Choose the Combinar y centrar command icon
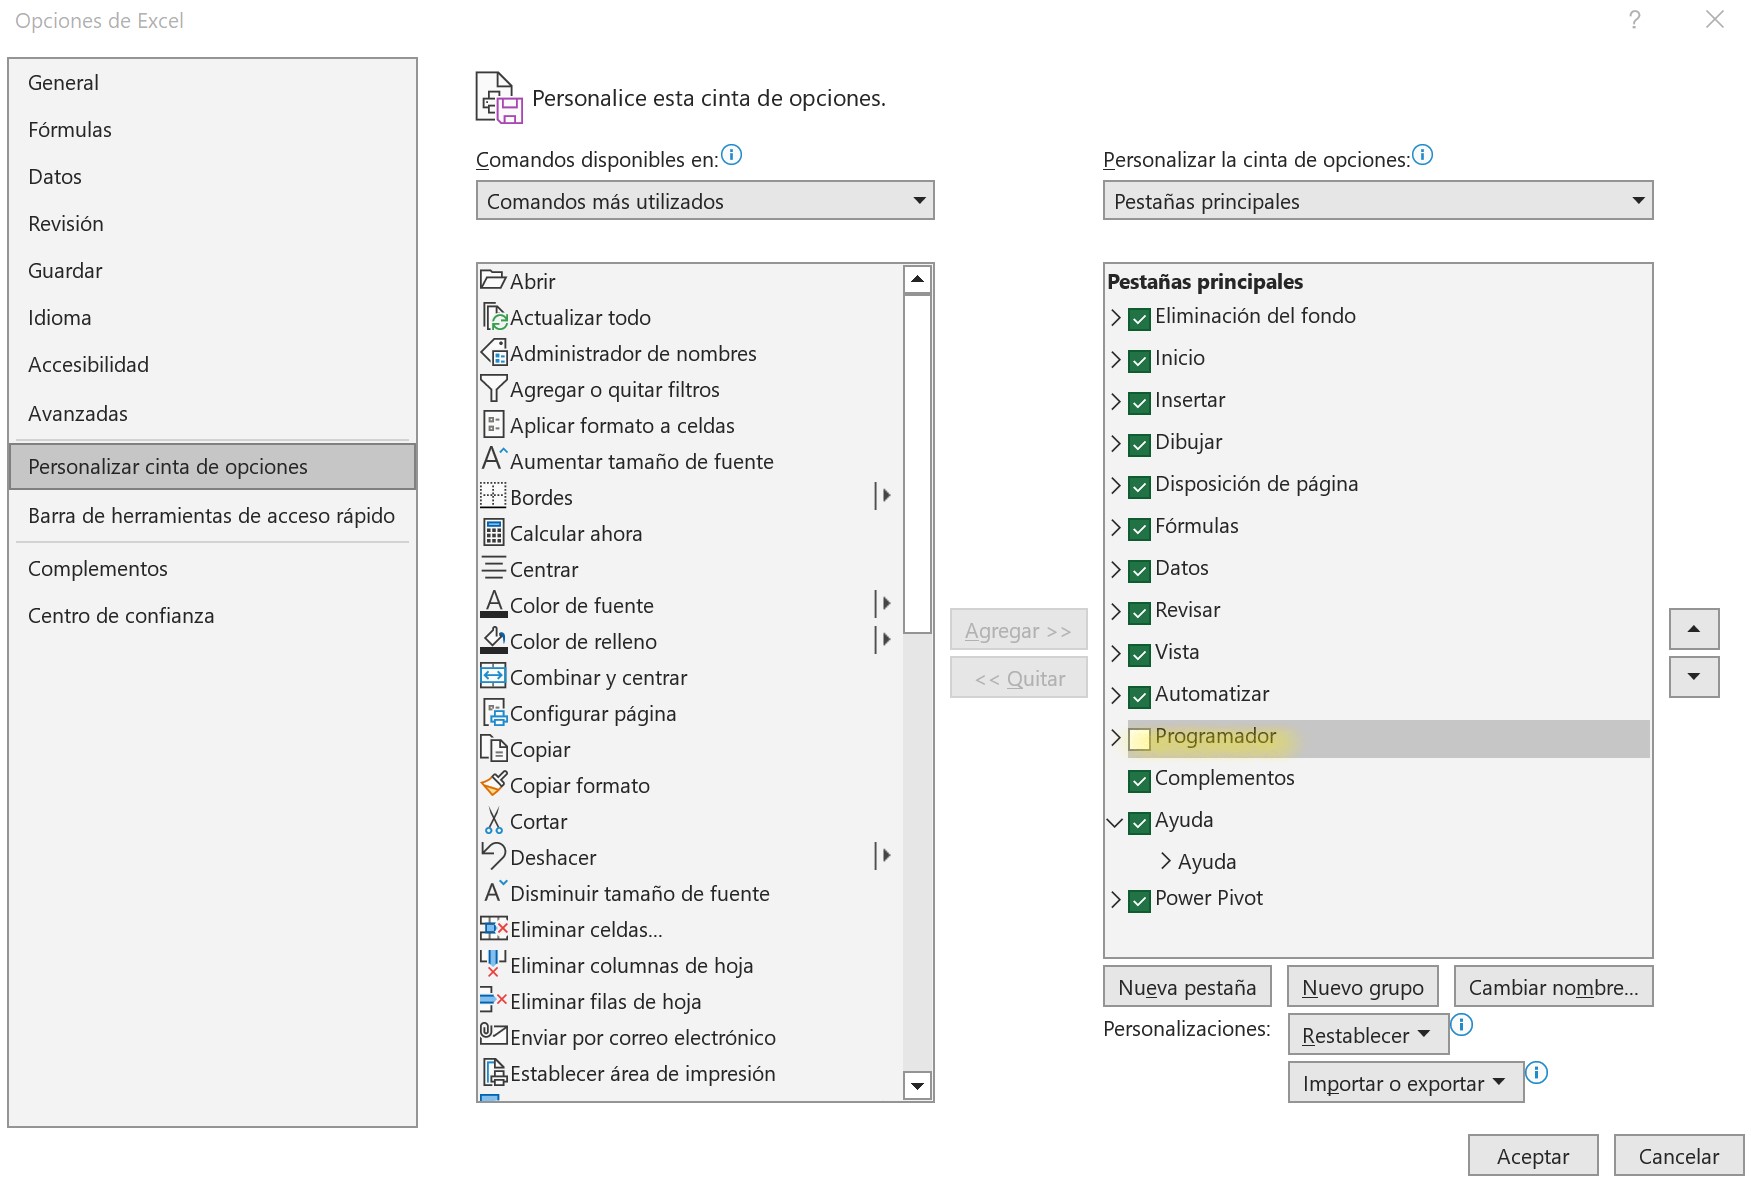The height and width of the screenshot is (1181, 1751). 493,677
